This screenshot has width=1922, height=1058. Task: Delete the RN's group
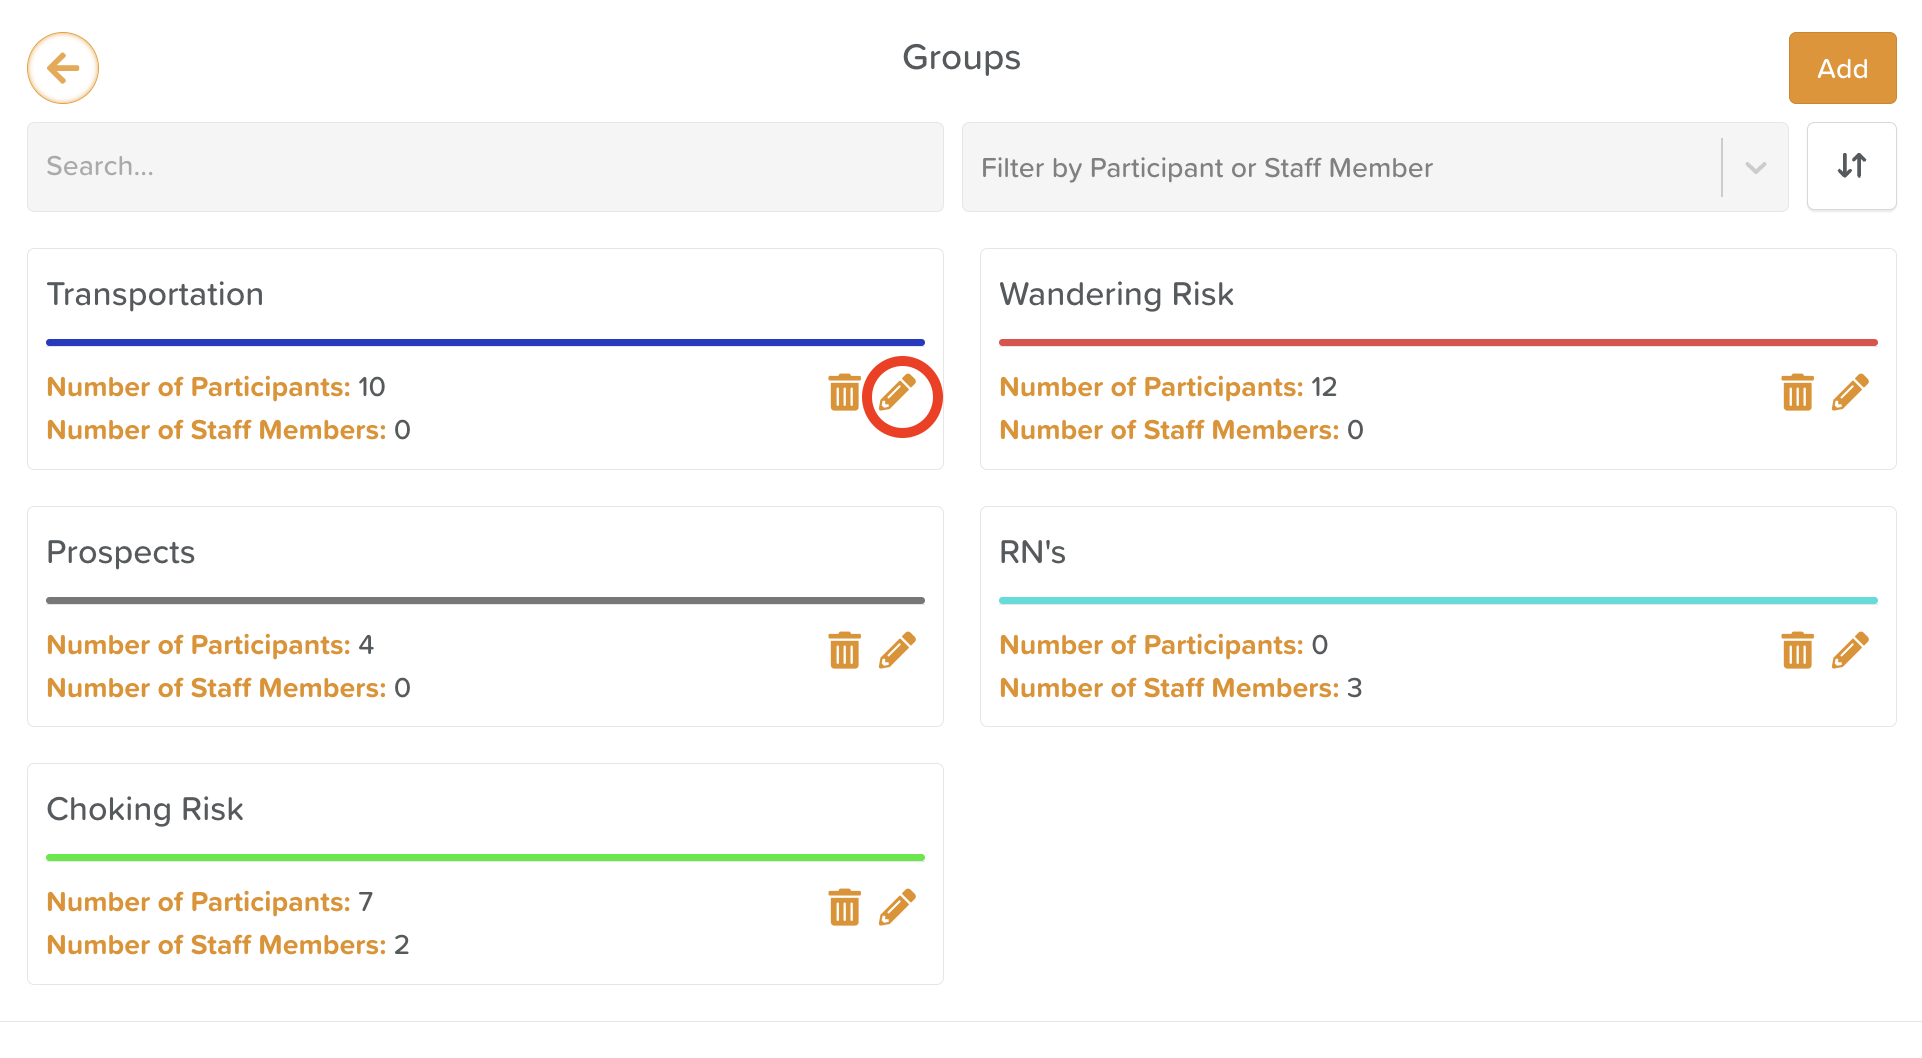(x=1797, y=650)
